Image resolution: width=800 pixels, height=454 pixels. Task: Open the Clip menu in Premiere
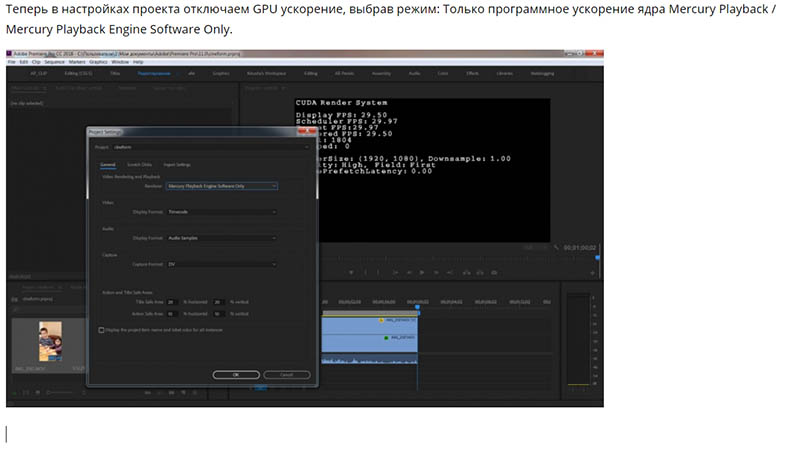point(36,62)
